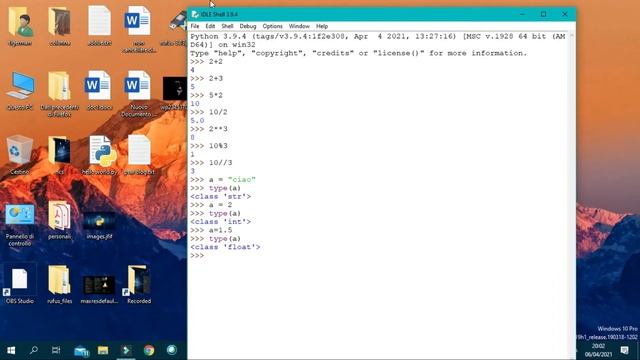Open the Options menu in IDLE

(x=272, y=26)
